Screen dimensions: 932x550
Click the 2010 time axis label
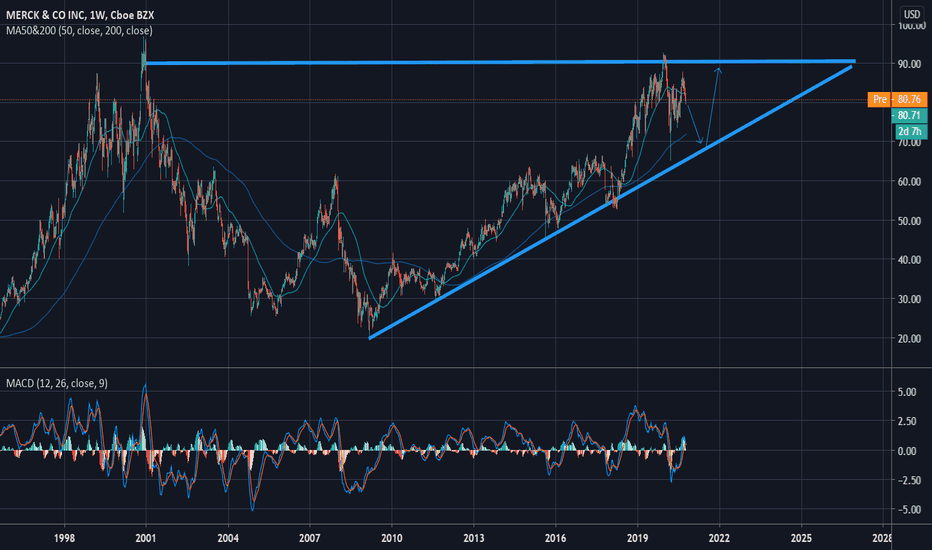click(392, 538)
